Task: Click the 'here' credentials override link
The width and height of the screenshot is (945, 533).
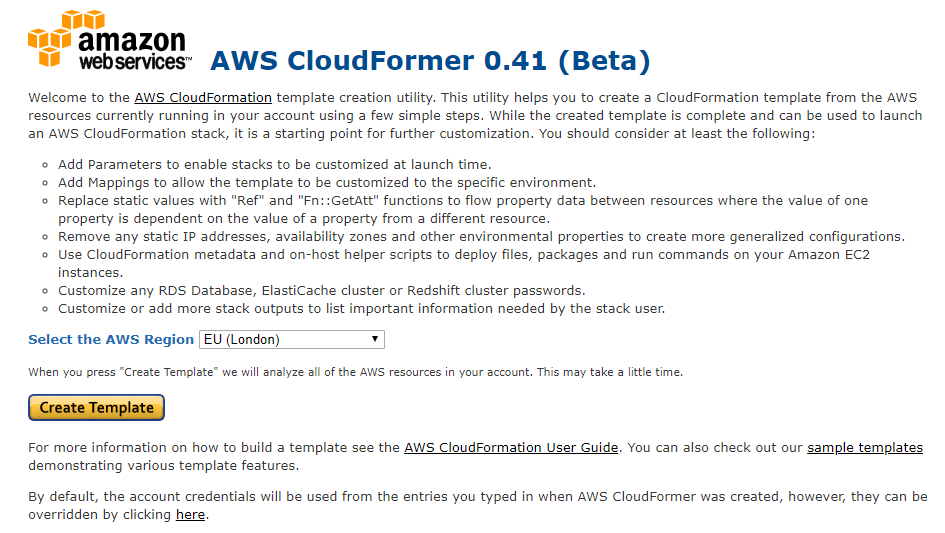Action: [190, 515]
